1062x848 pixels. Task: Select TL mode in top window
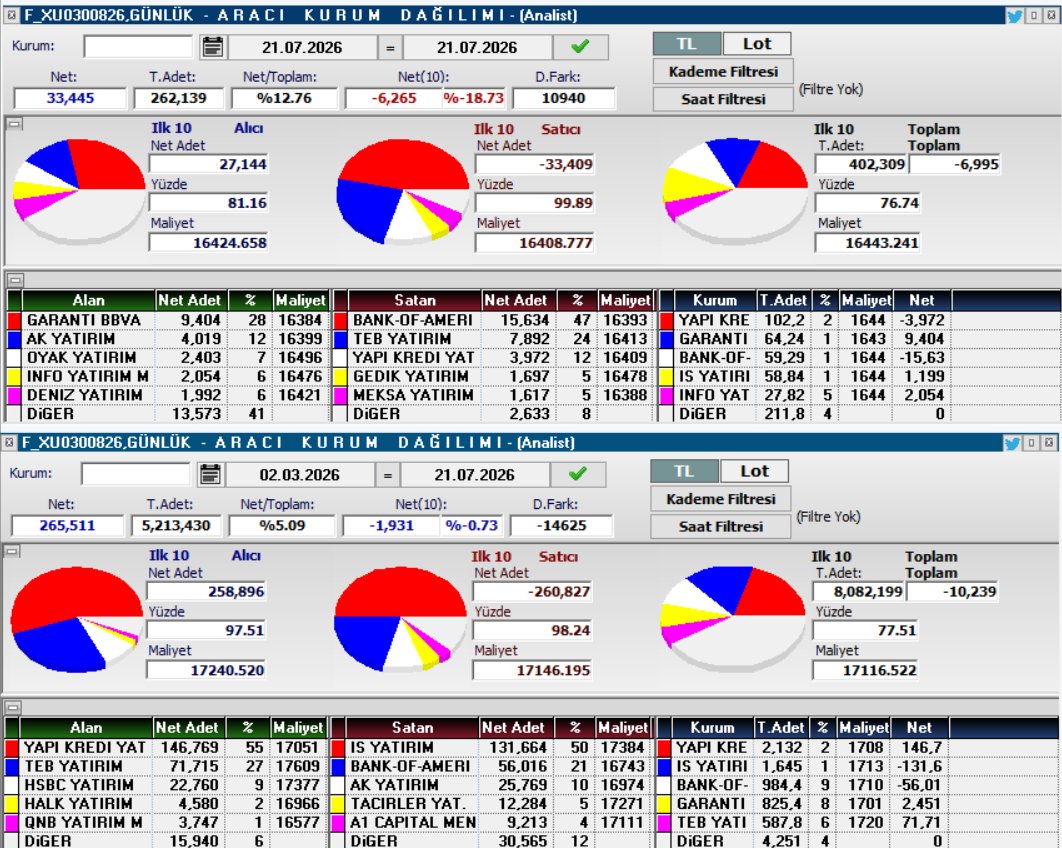point(687,44)
